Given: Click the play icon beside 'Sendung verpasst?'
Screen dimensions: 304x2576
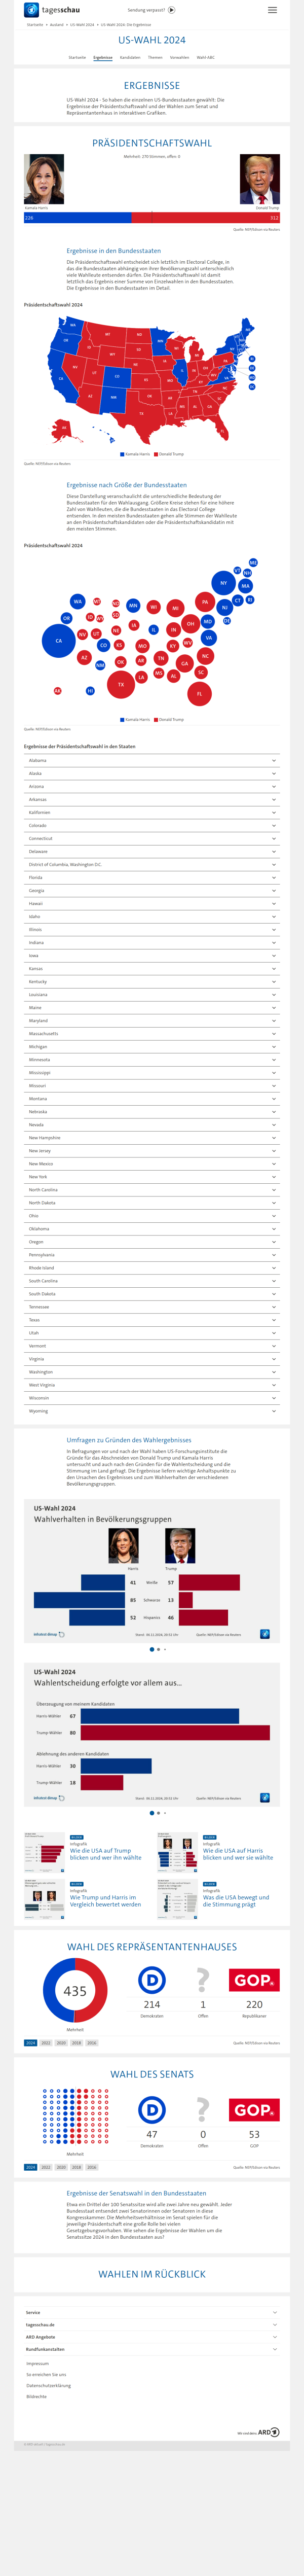Looking at the screenshot, I should click(x=172, y=10).
